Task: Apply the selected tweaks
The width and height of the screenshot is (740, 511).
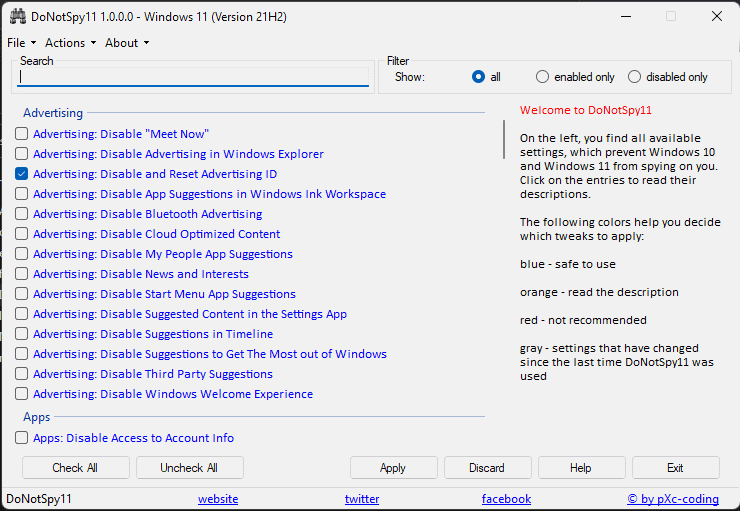Action: [x=394, y=468]
